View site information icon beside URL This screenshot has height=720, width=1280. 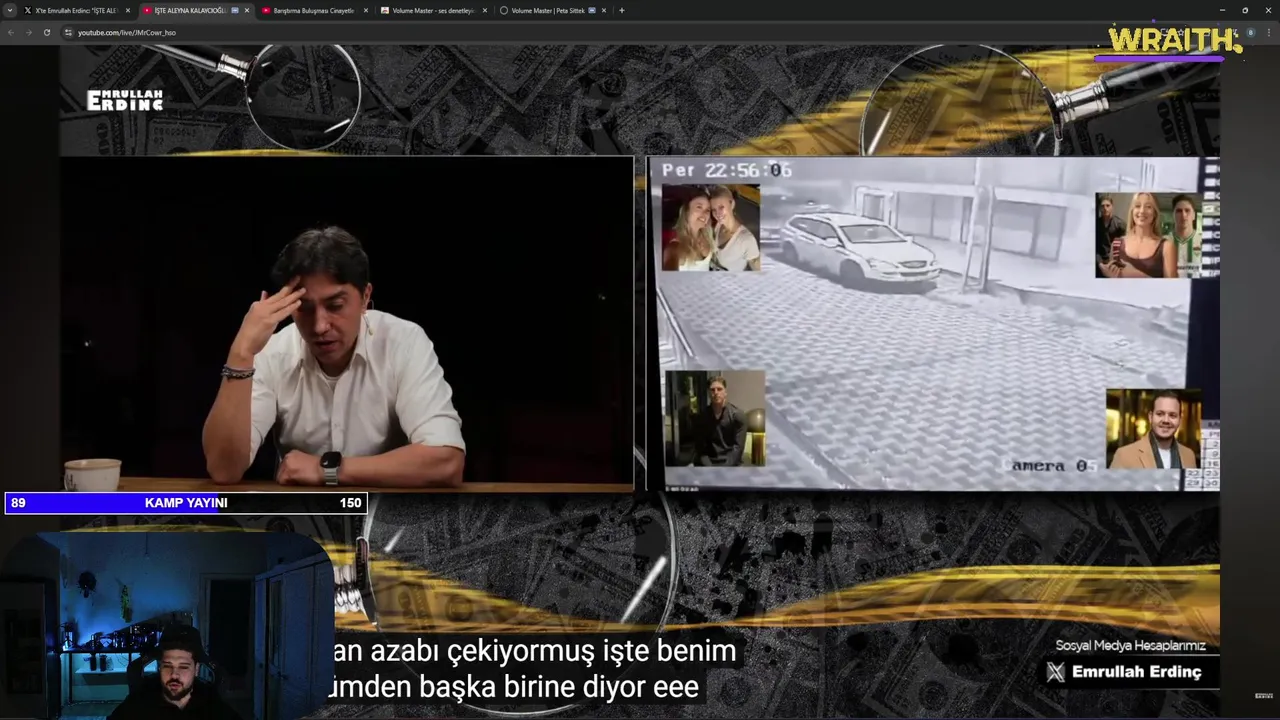click(68, 32)
